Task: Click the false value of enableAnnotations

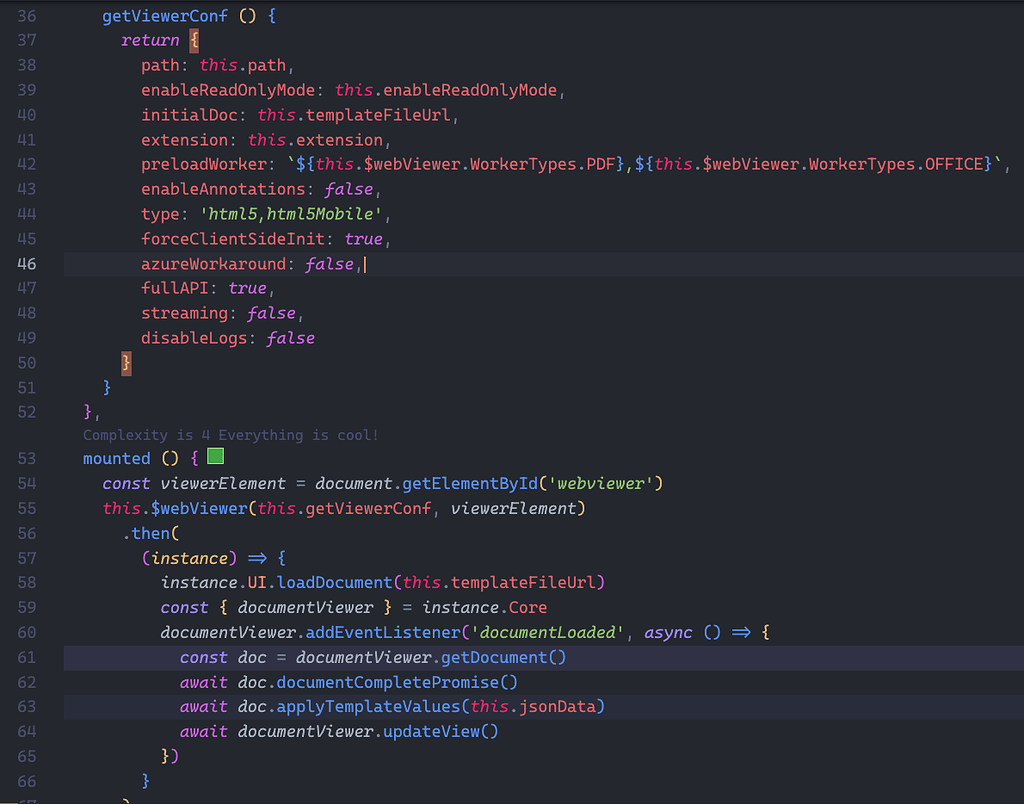Action: pyautogui.click(x=348, y=189)
